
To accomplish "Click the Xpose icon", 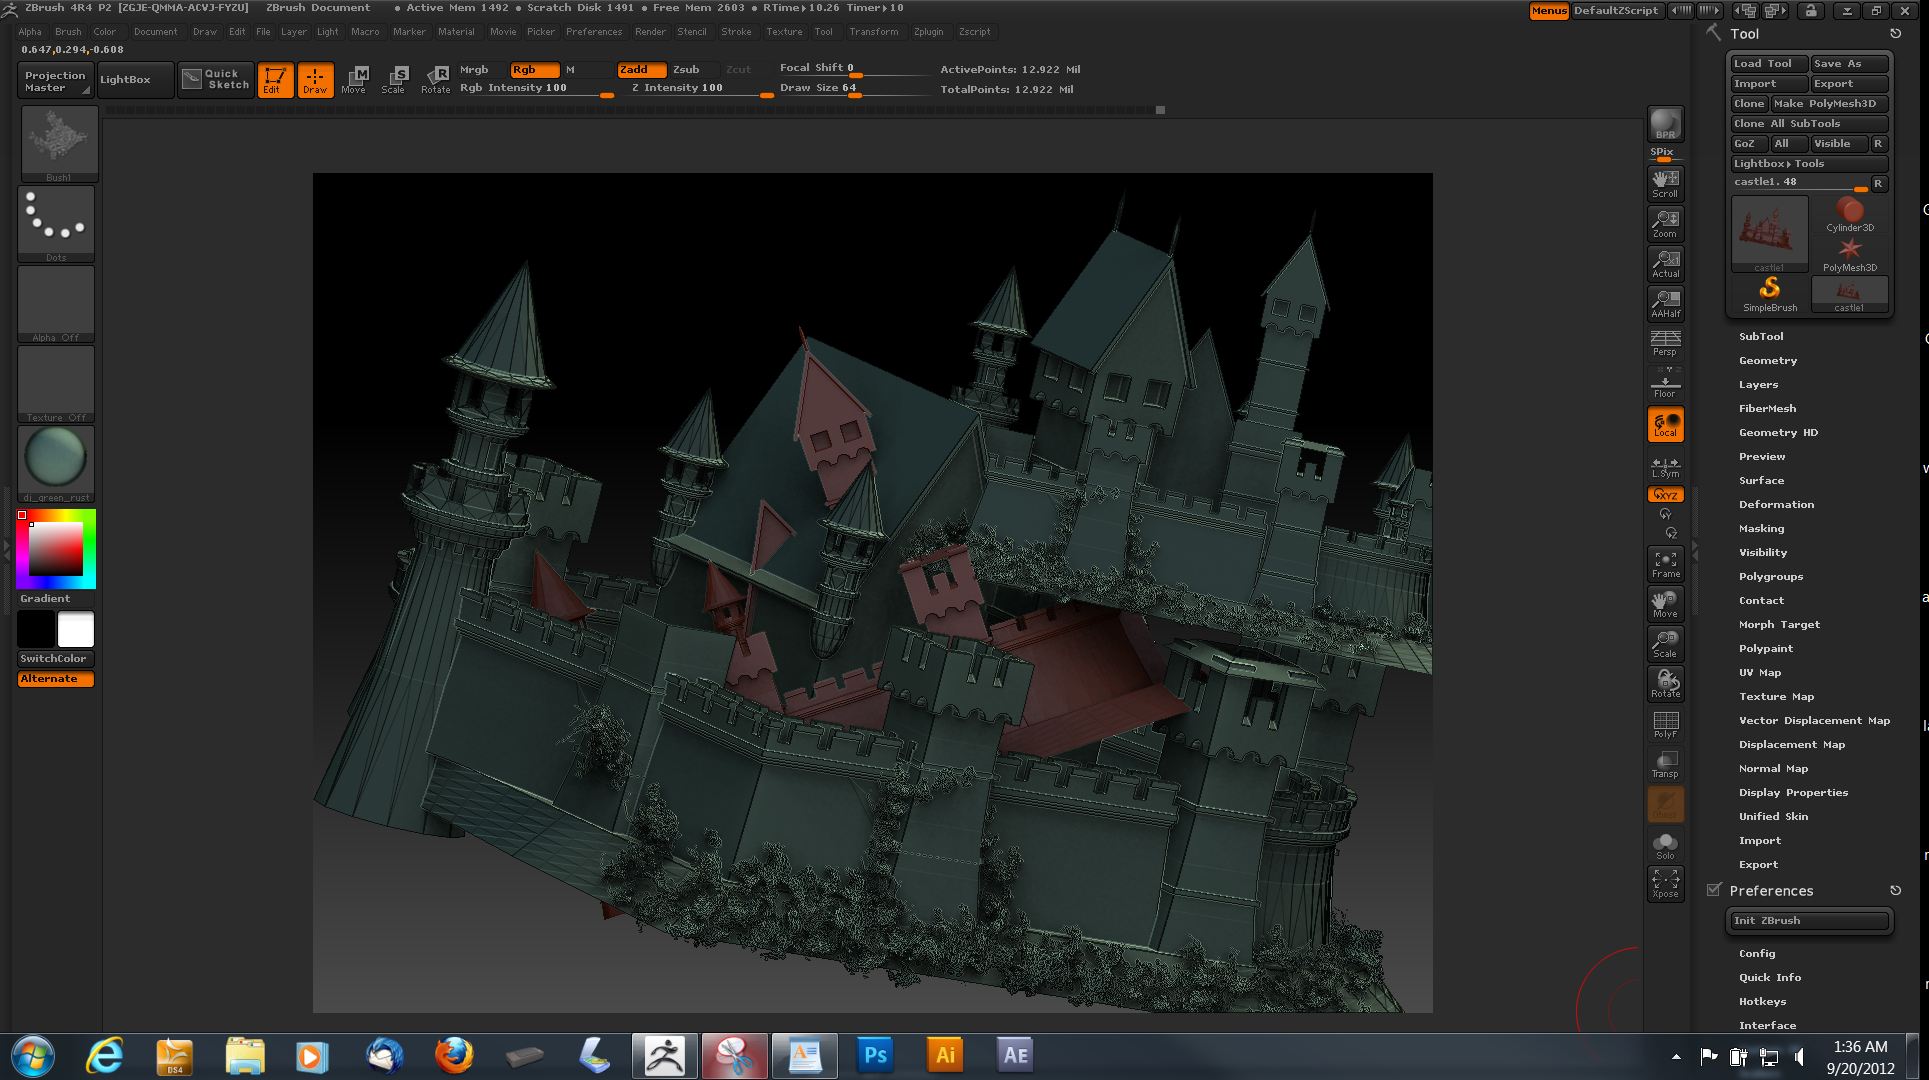I will 1665,883.
